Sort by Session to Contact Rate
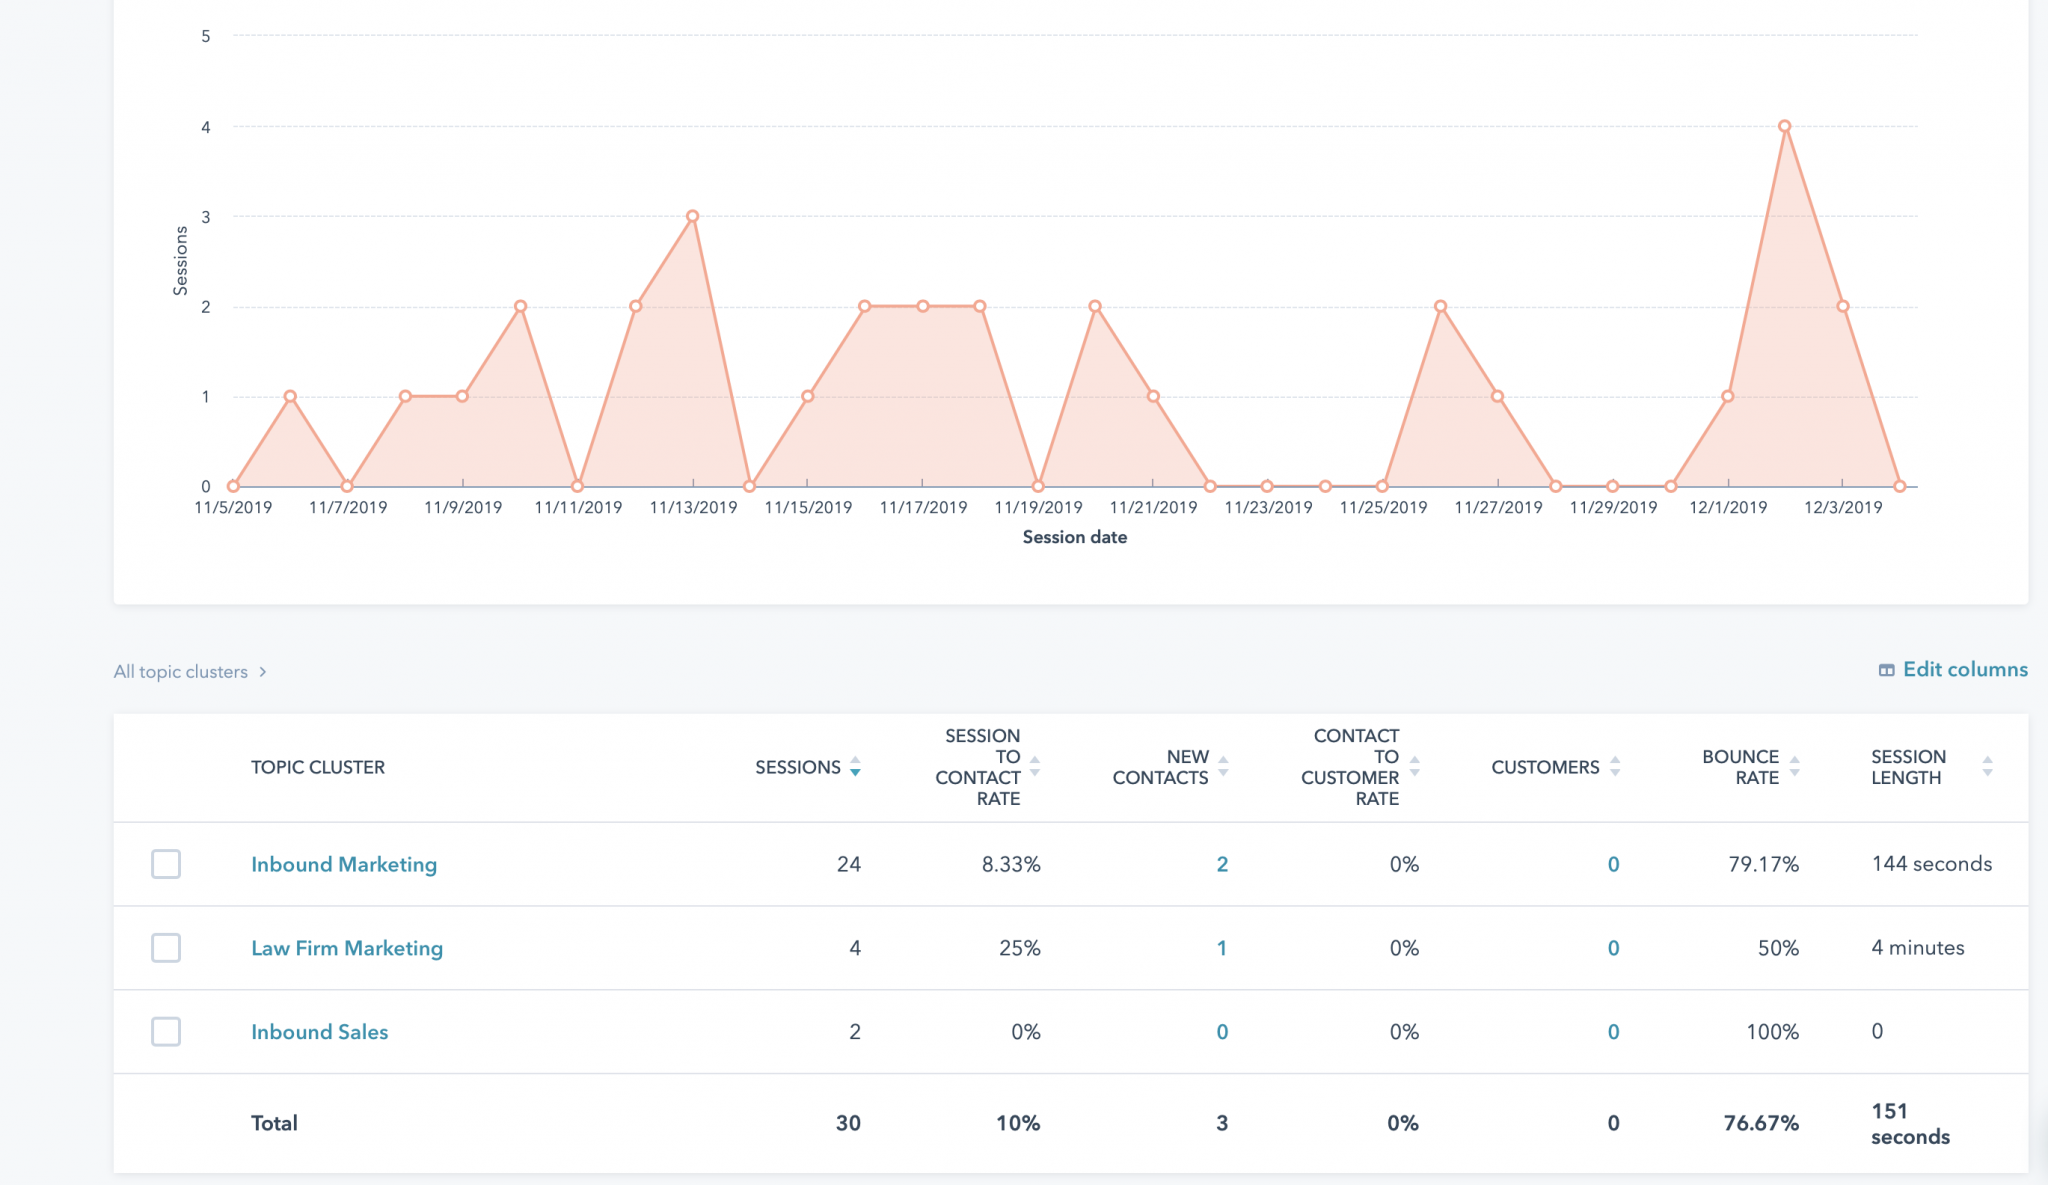Screen dimensions: 2048x1185 pos(1034,768)
